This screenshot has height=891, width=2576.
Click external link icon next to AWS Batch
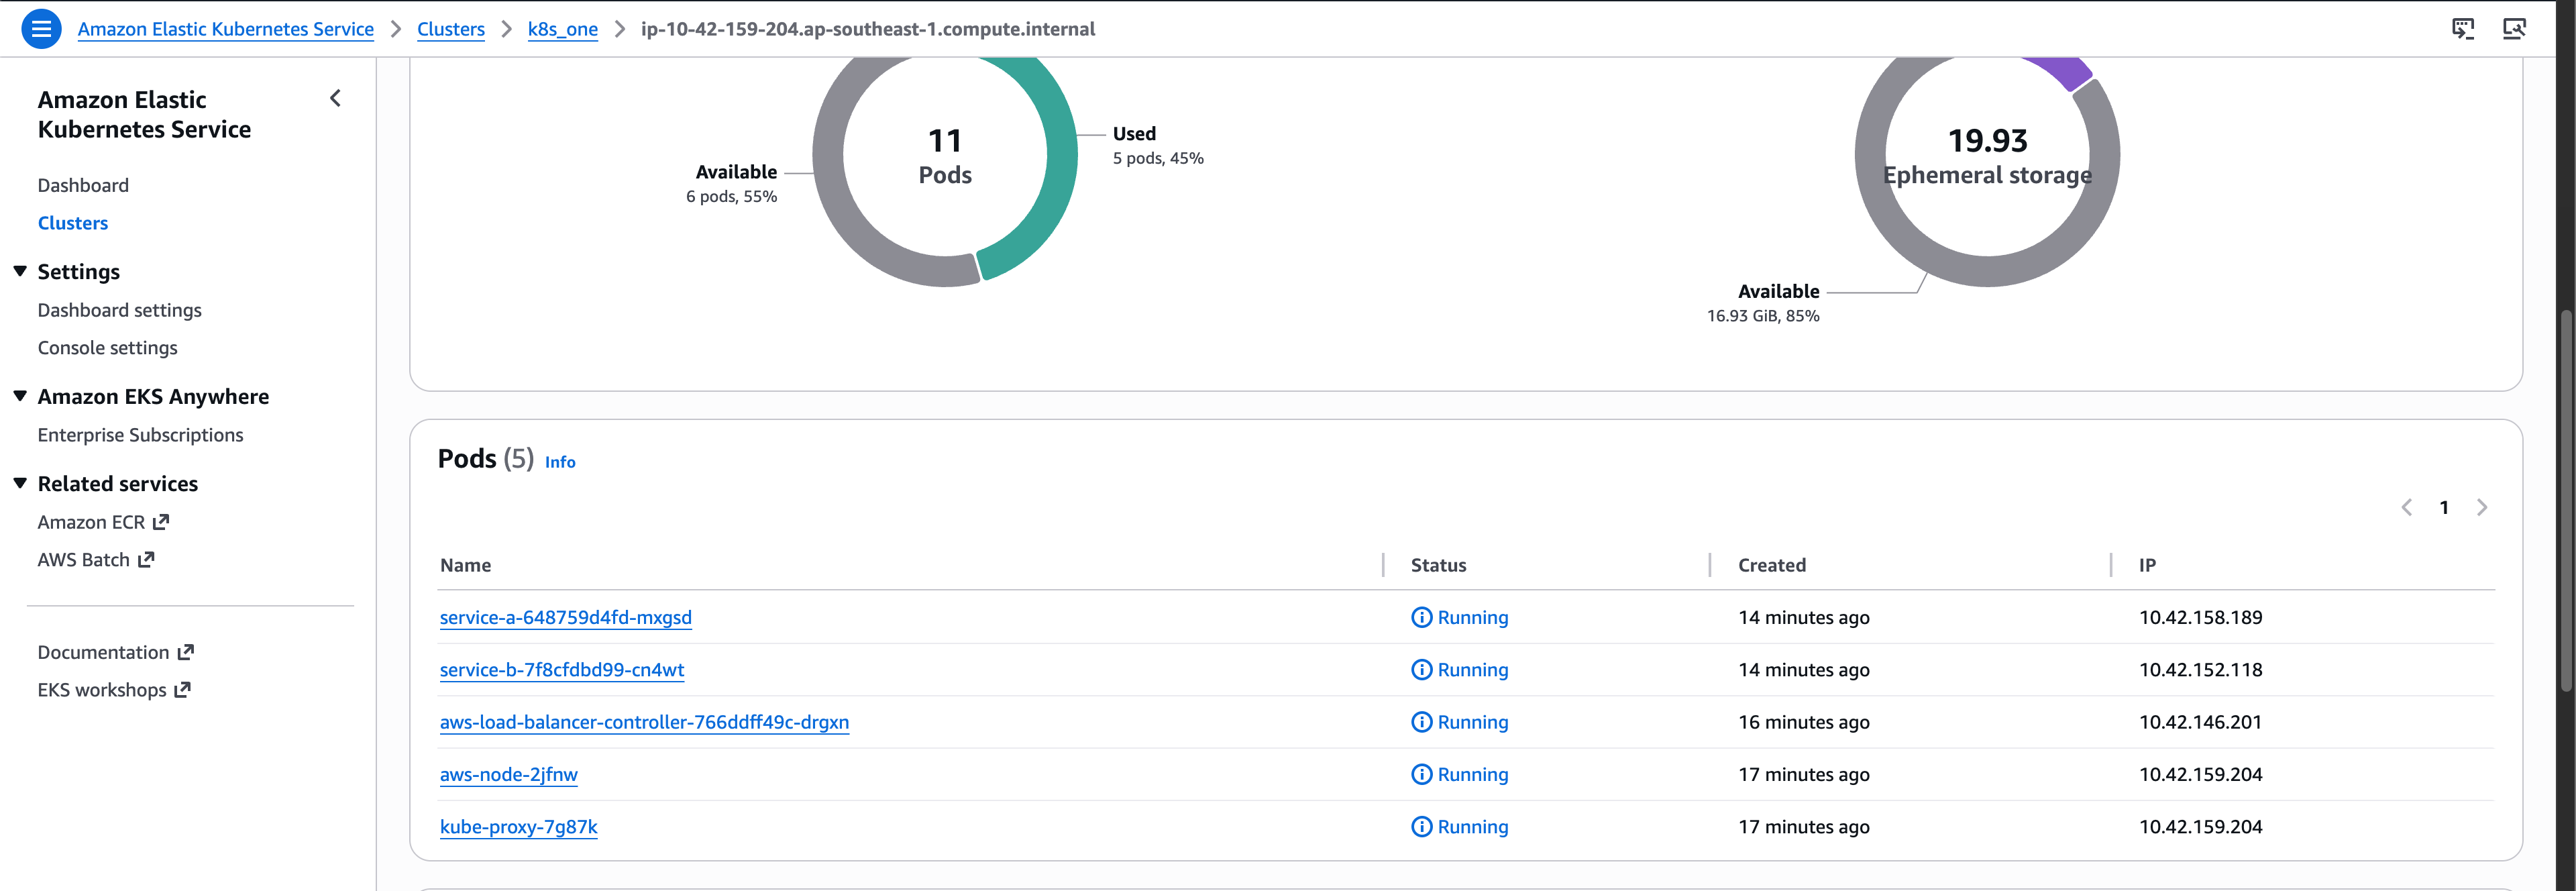pyautogui.click(x=146, y=560)
